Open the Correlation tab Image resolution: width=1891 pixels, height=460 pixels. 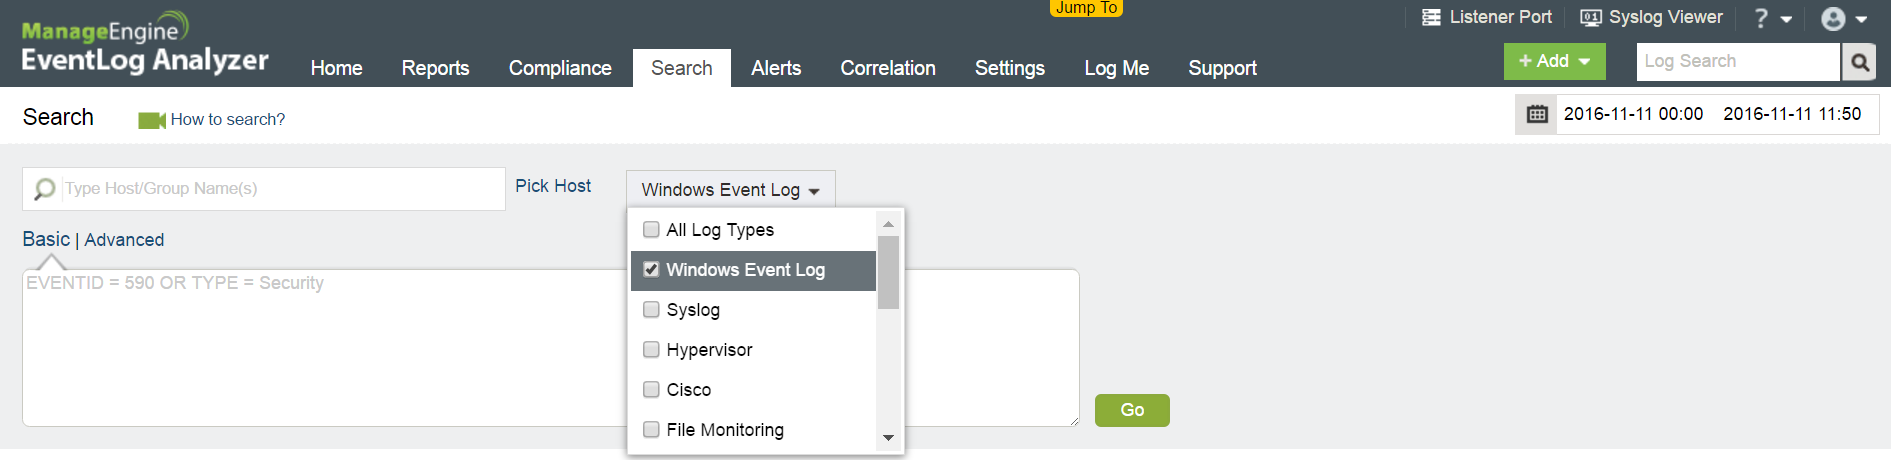(x=888, y=68)
